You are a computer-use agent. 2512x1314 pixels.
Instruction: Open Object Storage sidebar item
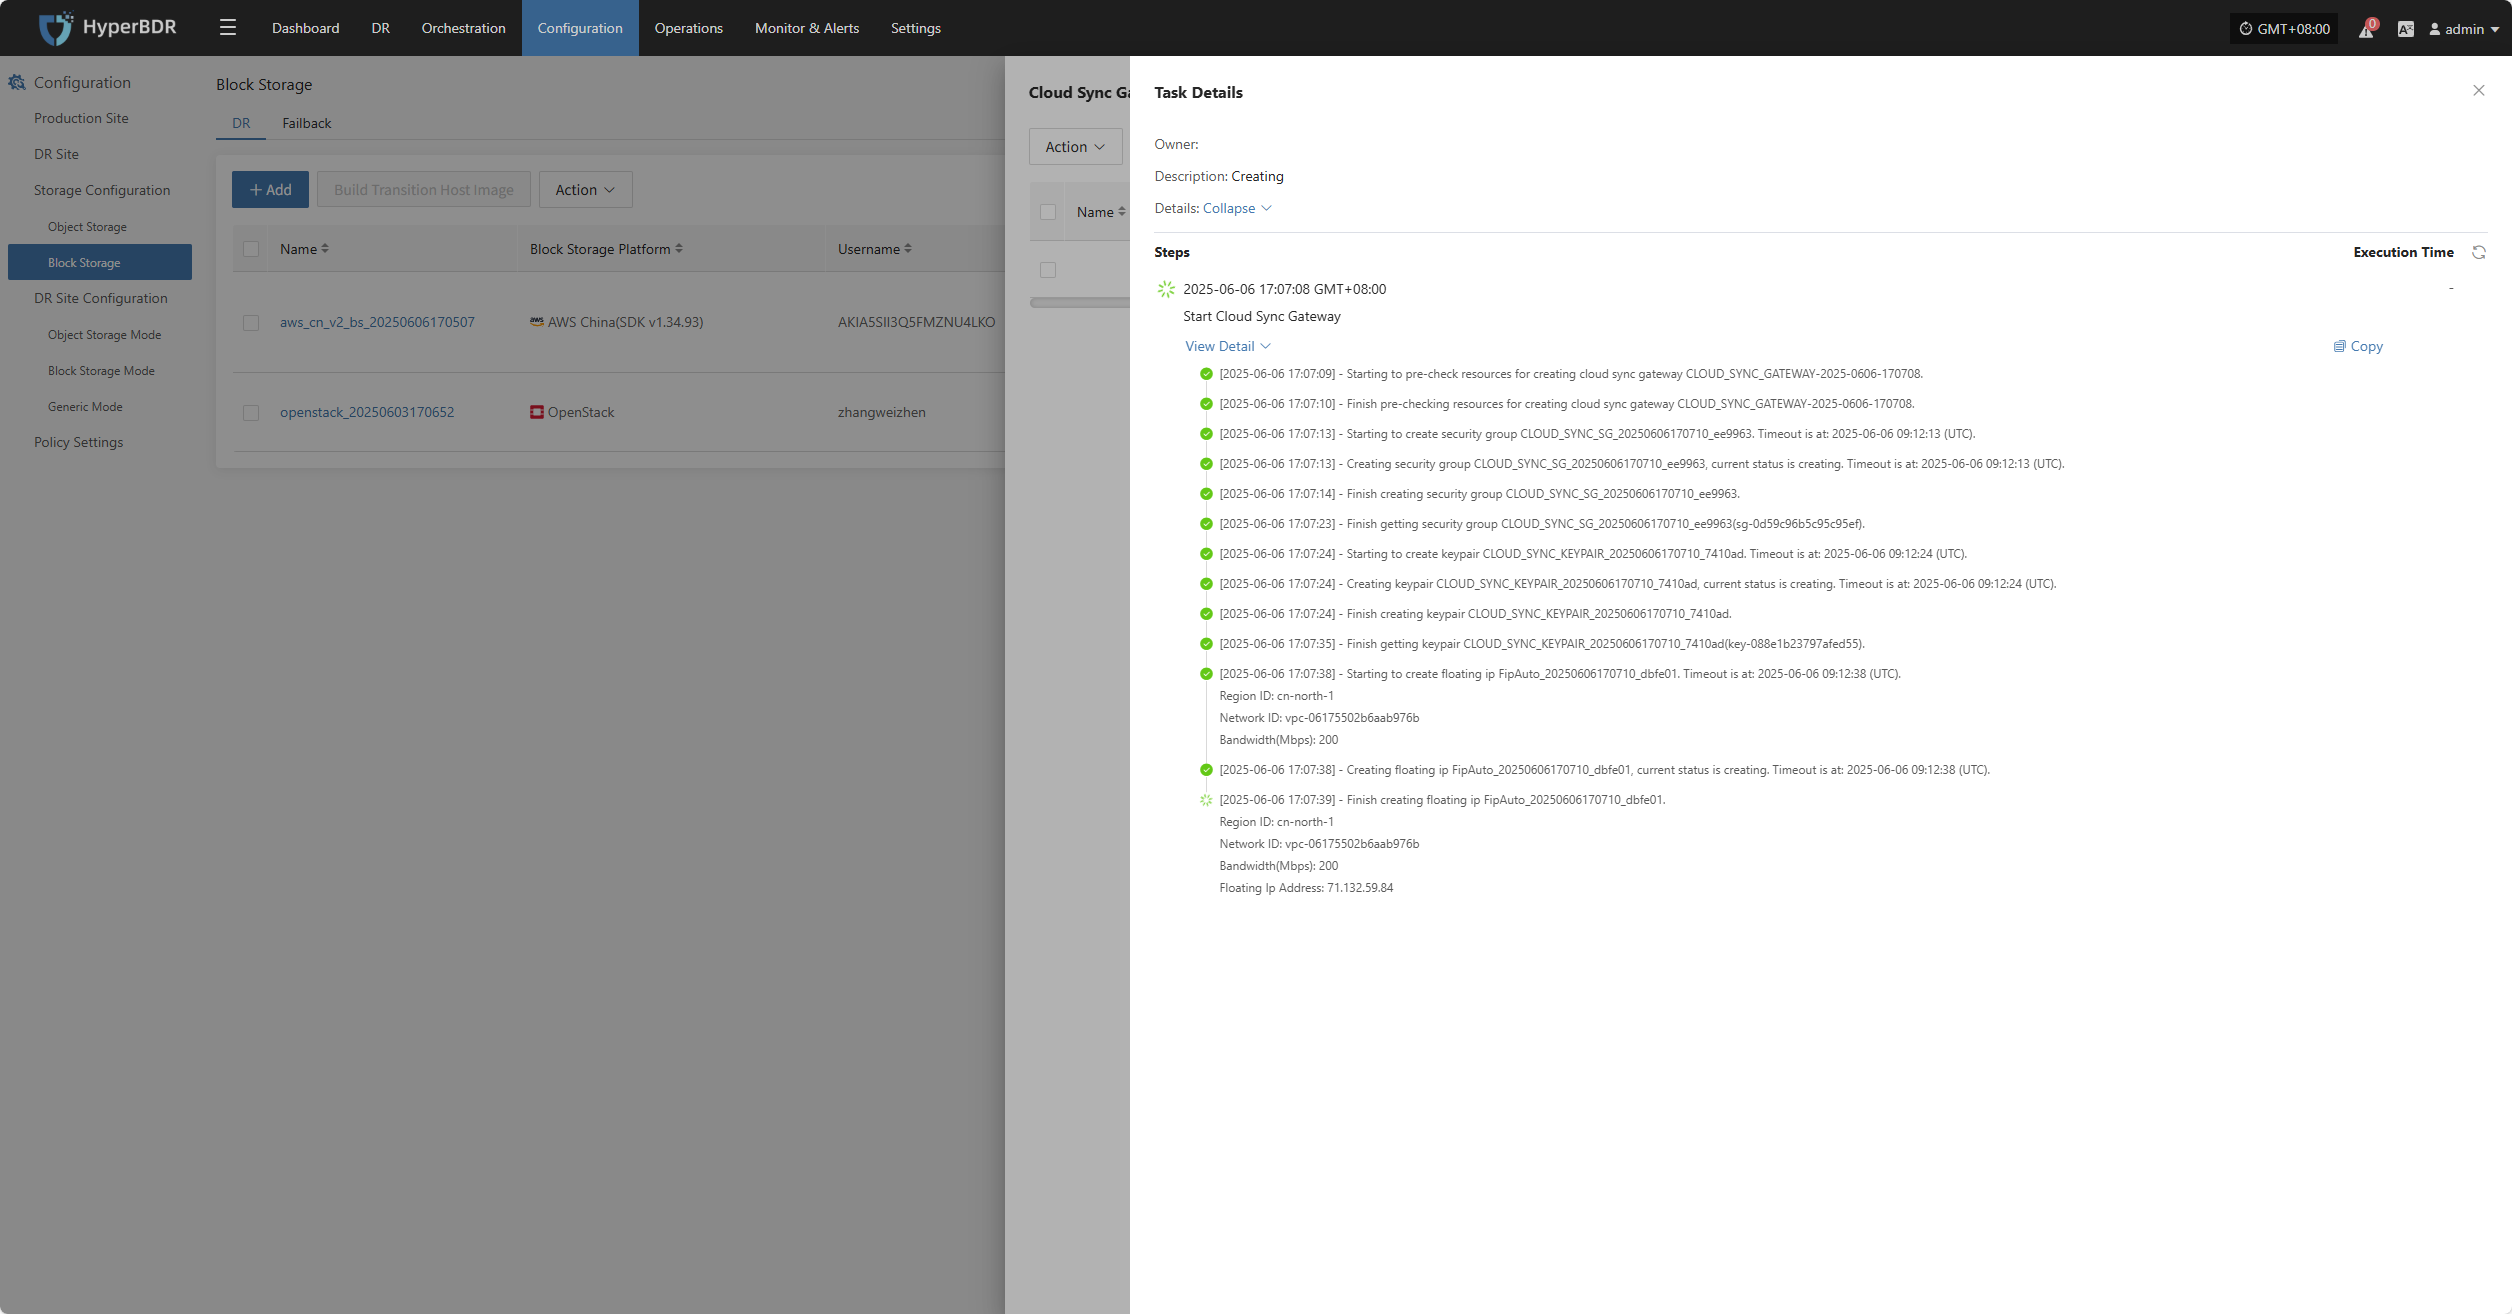pos(87,227)
